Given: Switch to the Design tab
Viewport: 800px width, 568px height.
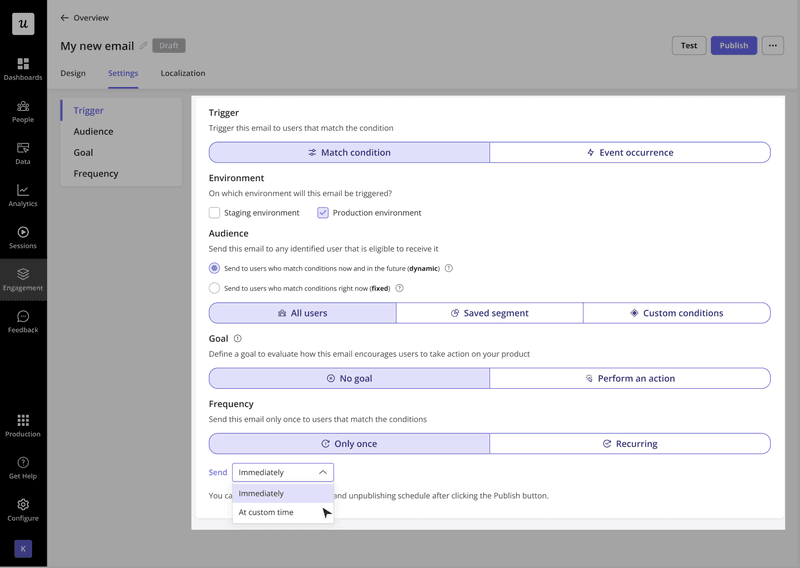Looking at the screenshot, I should pyautogui.click(x=73, y=73).
